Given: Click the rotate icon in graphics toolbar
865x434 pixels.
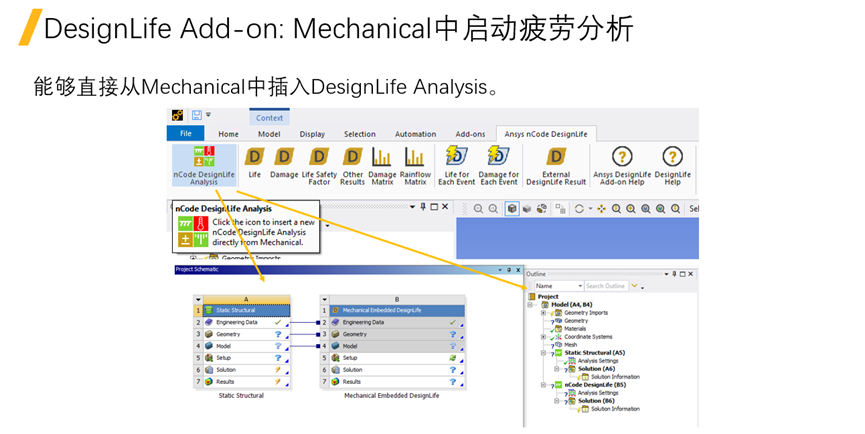Looking at the screenshot, I should 579,208.
